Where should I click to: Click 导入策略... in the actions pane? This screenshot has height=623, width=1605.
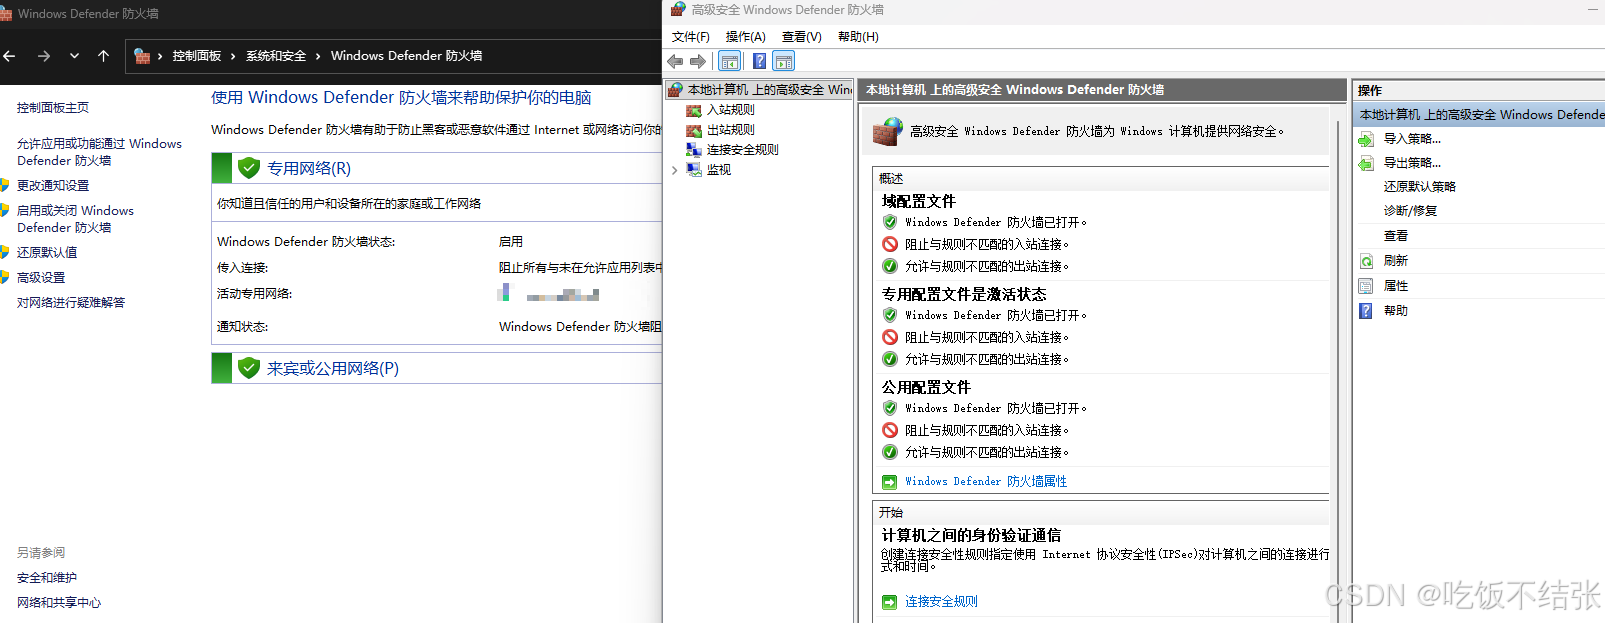1412,139
